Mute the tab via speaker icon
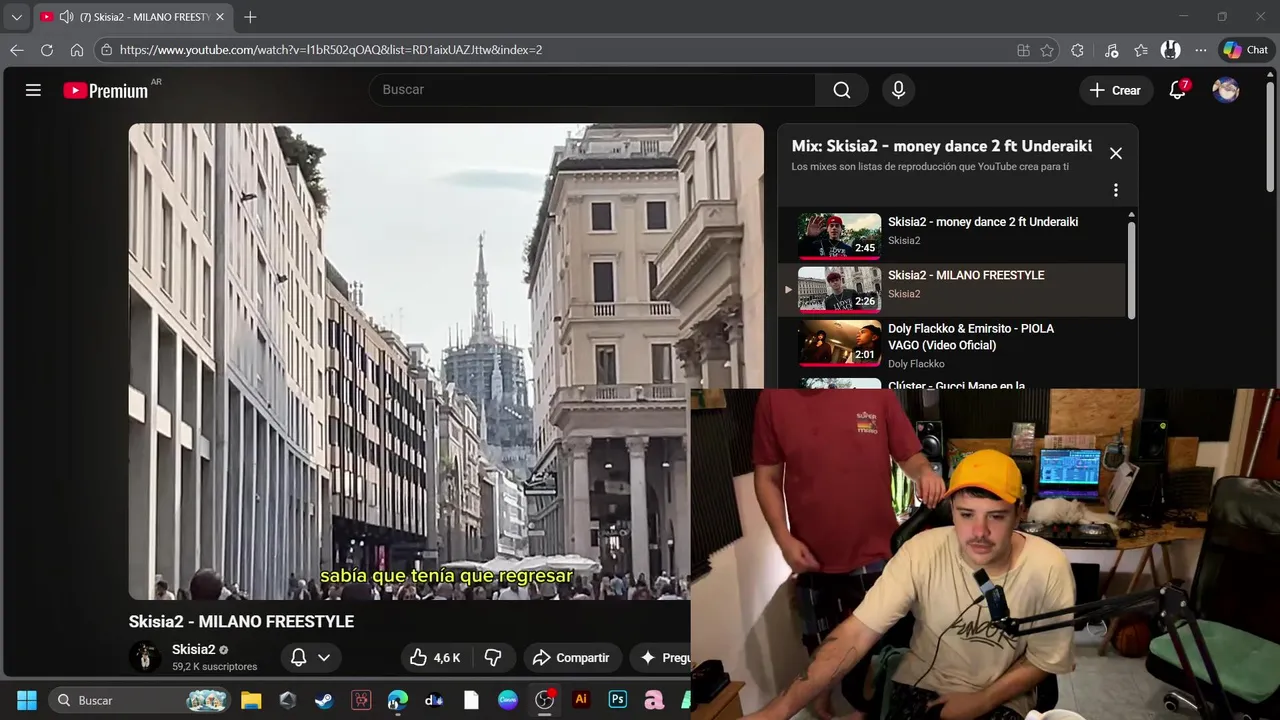Image resolution: width=1280 pixels, height=720 pixels. [x=66, y=17]
